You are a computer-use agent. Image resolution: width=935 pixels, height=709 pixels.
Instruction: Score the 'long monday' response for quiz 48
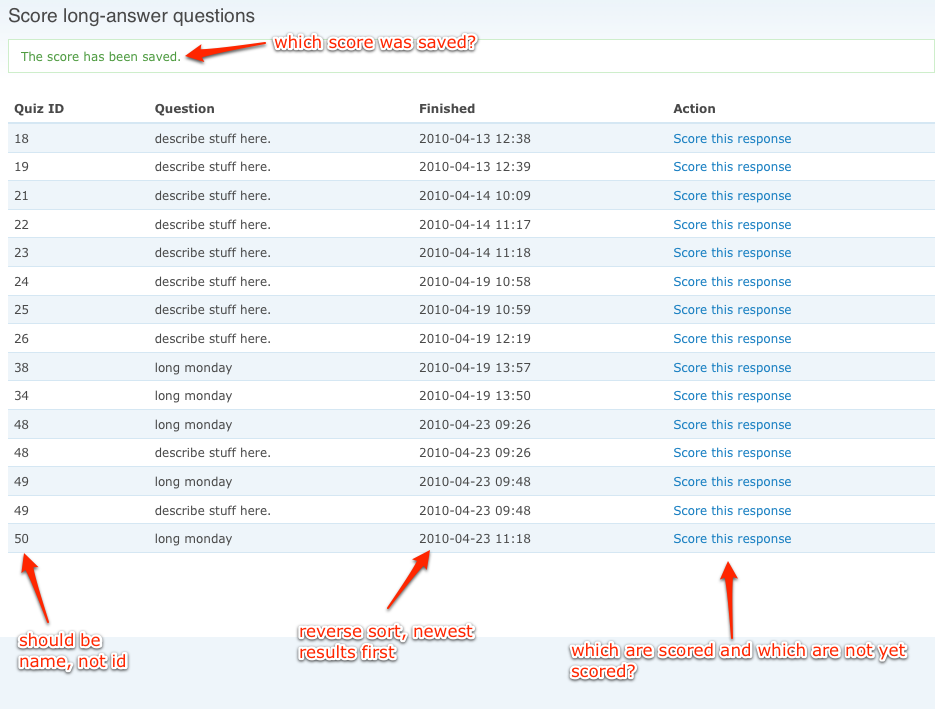coord(732,424)
